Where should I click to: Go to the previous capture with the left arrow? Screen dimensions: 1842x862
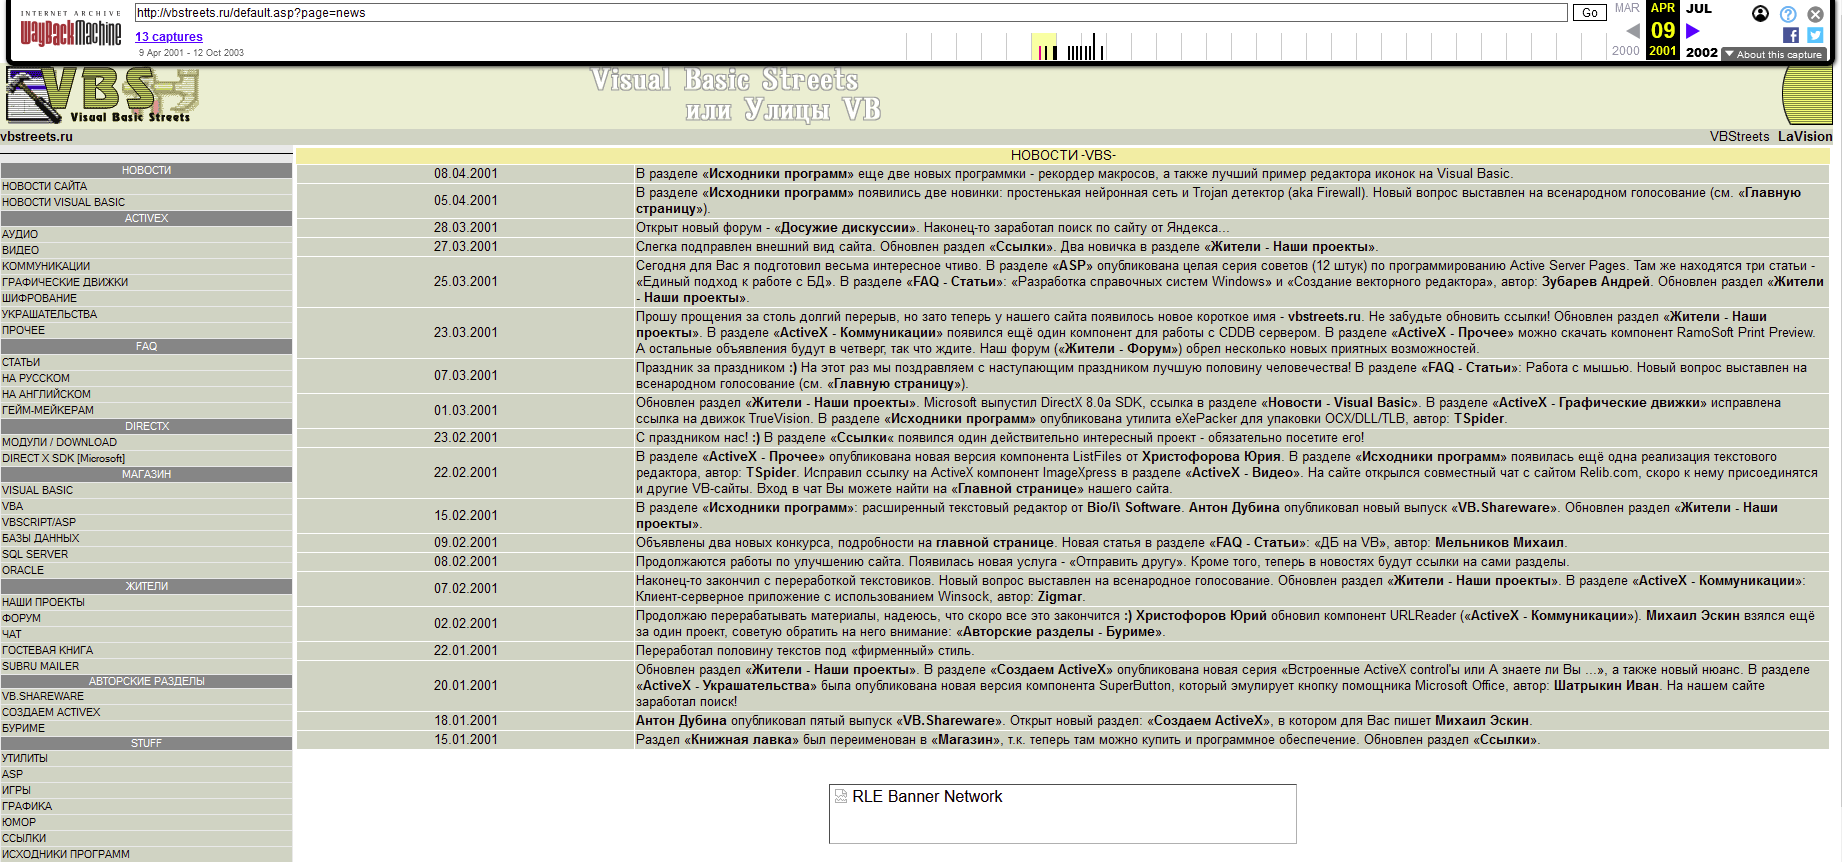[x=1632, y=31]
